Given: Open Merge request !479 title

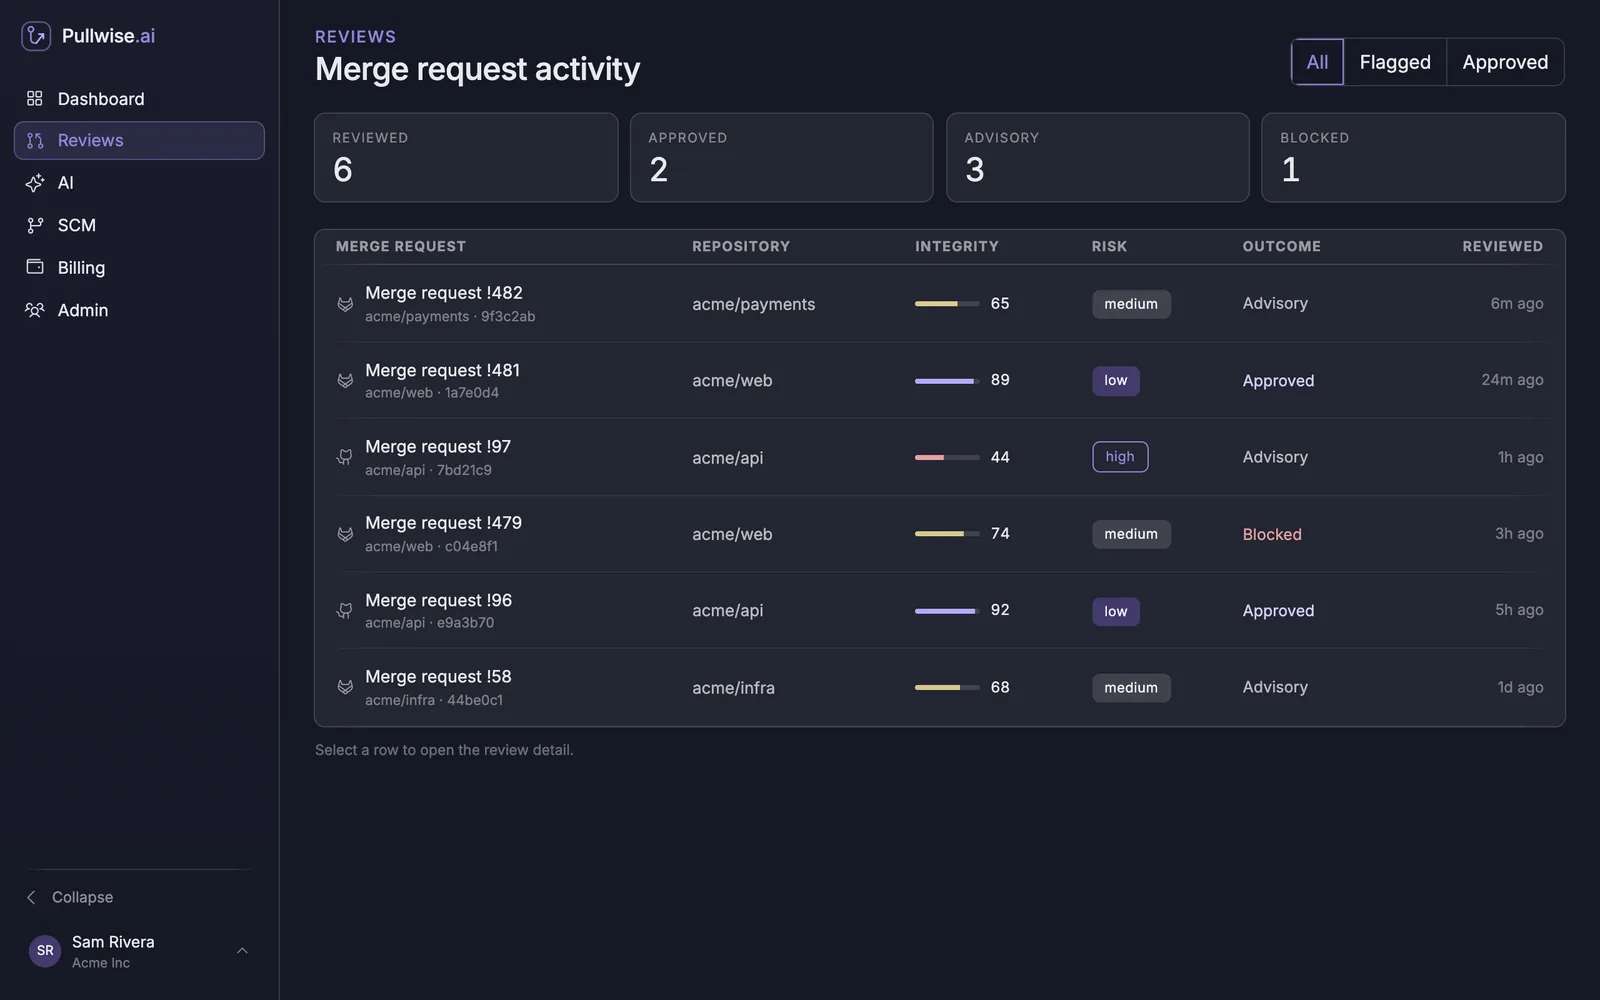Looking at the screenshot, I should [443, 523].
